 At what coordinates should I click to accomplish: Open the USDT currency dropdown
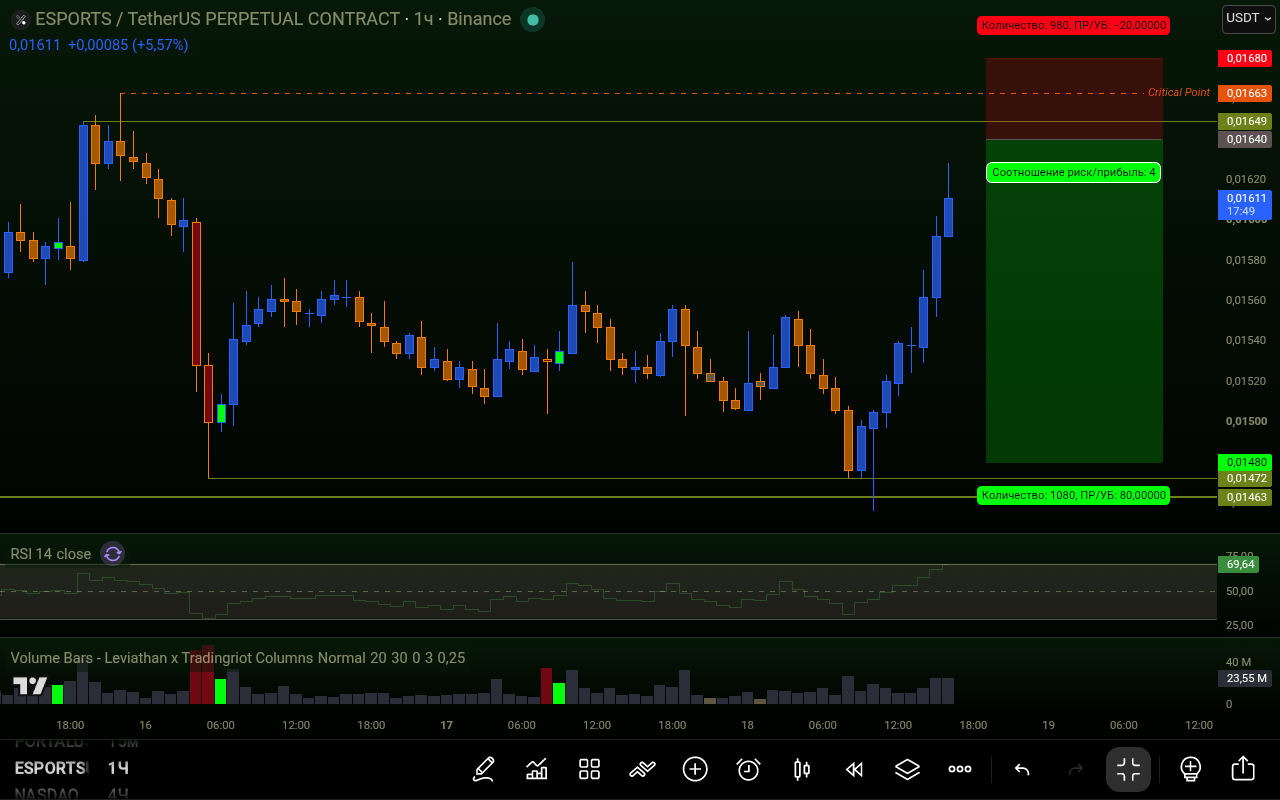(1249, 18)
